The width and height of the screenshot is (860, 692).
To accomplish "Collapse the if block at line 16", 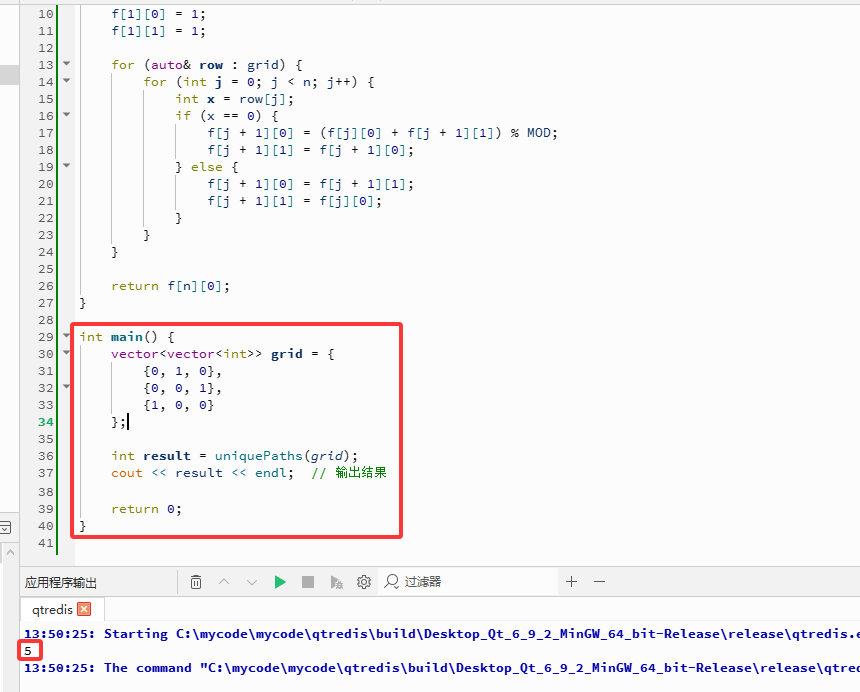I will [x=67, y=115].
